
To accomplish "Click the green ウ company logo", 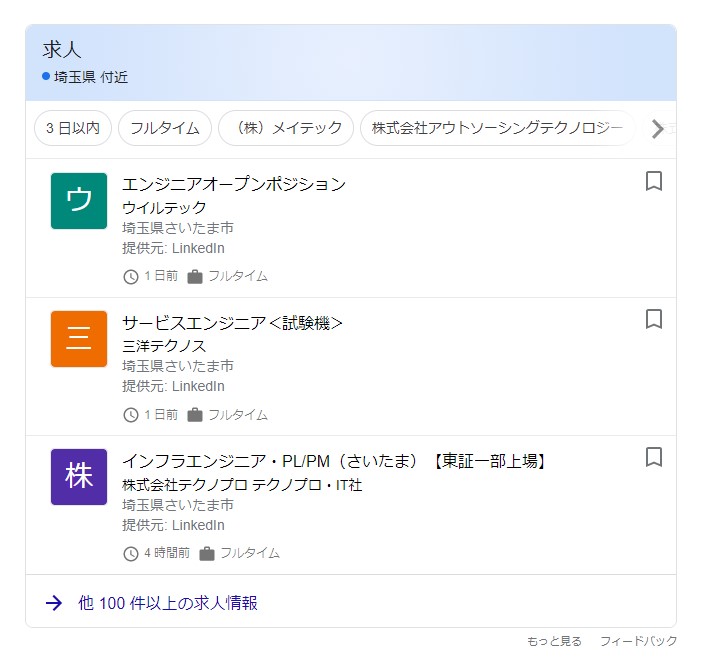I will [79, 201].
